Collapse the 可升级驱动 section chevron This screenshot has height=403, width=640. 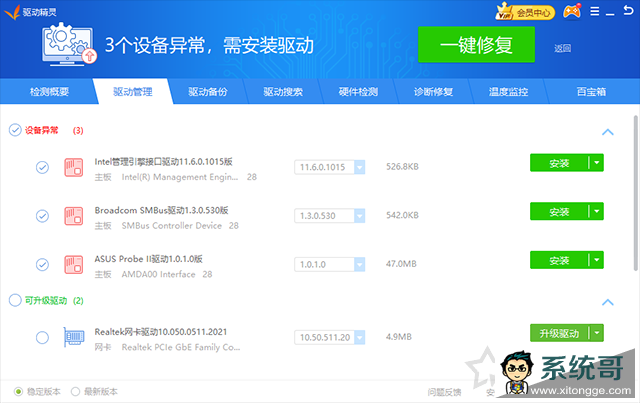[x=608, y=302]
